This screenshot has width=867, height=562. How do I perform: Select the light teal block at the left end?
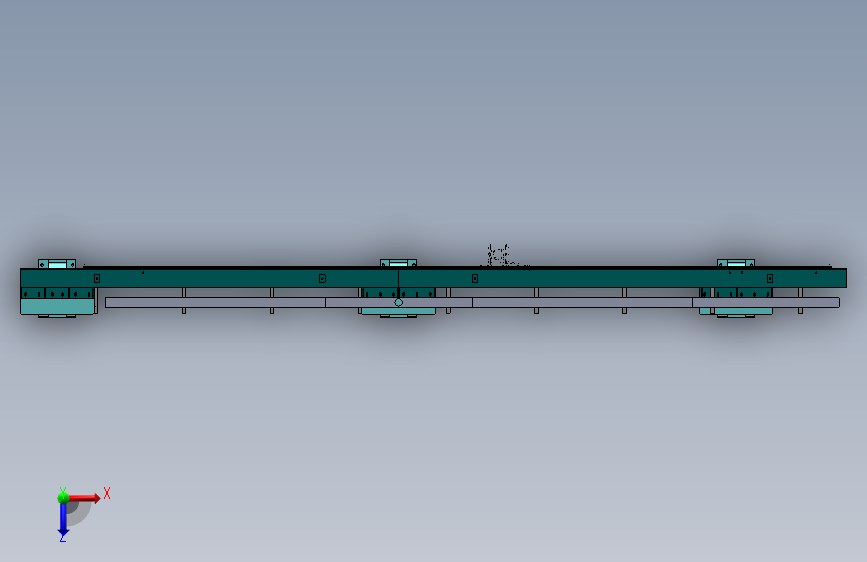[x=58, y=306]
